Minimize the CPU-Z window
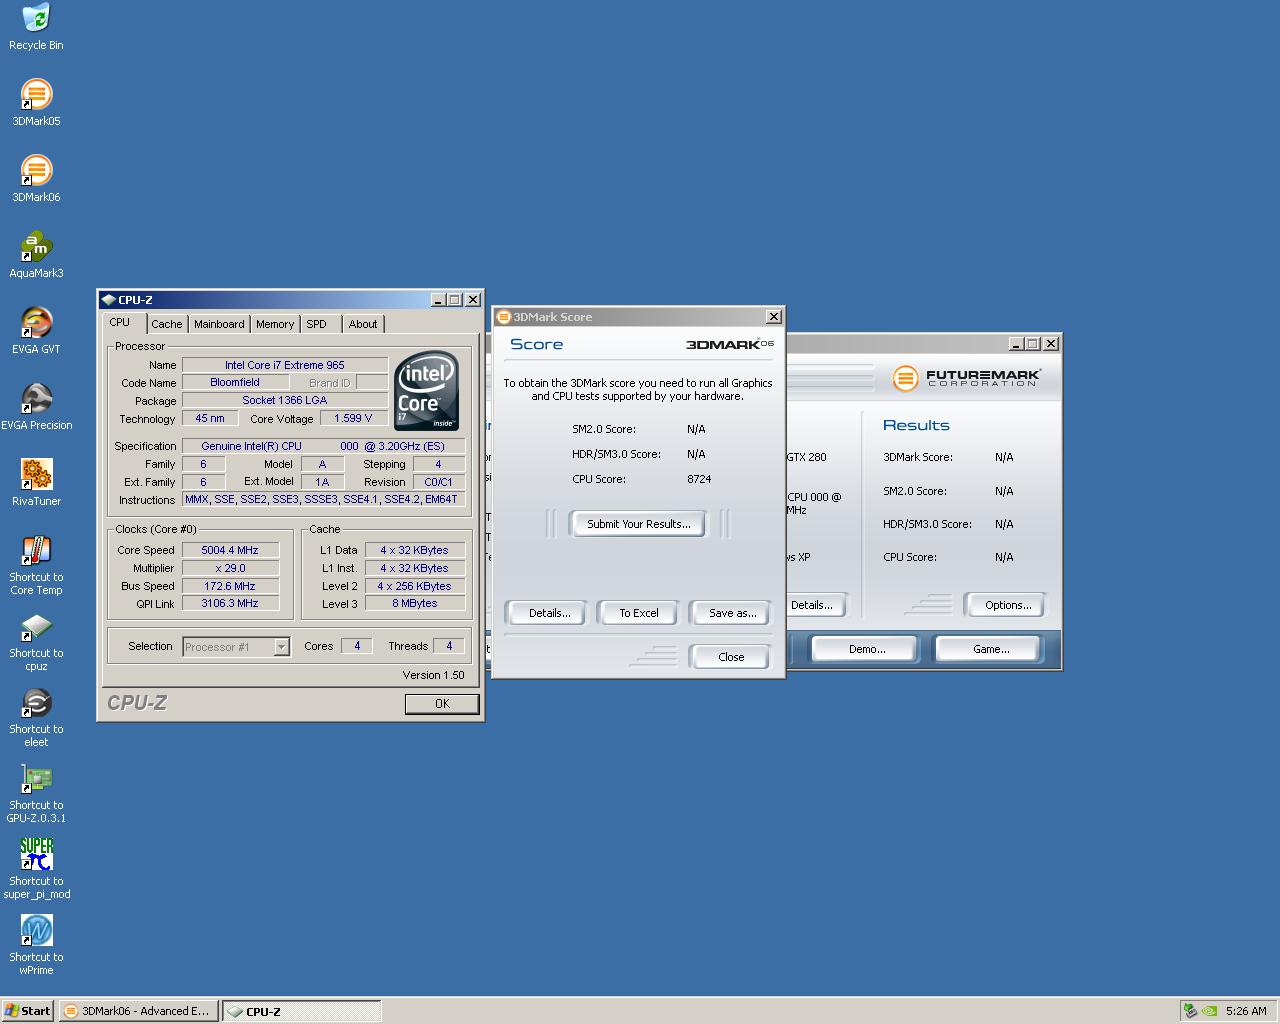1280x1024 pixels. (438, 300)
